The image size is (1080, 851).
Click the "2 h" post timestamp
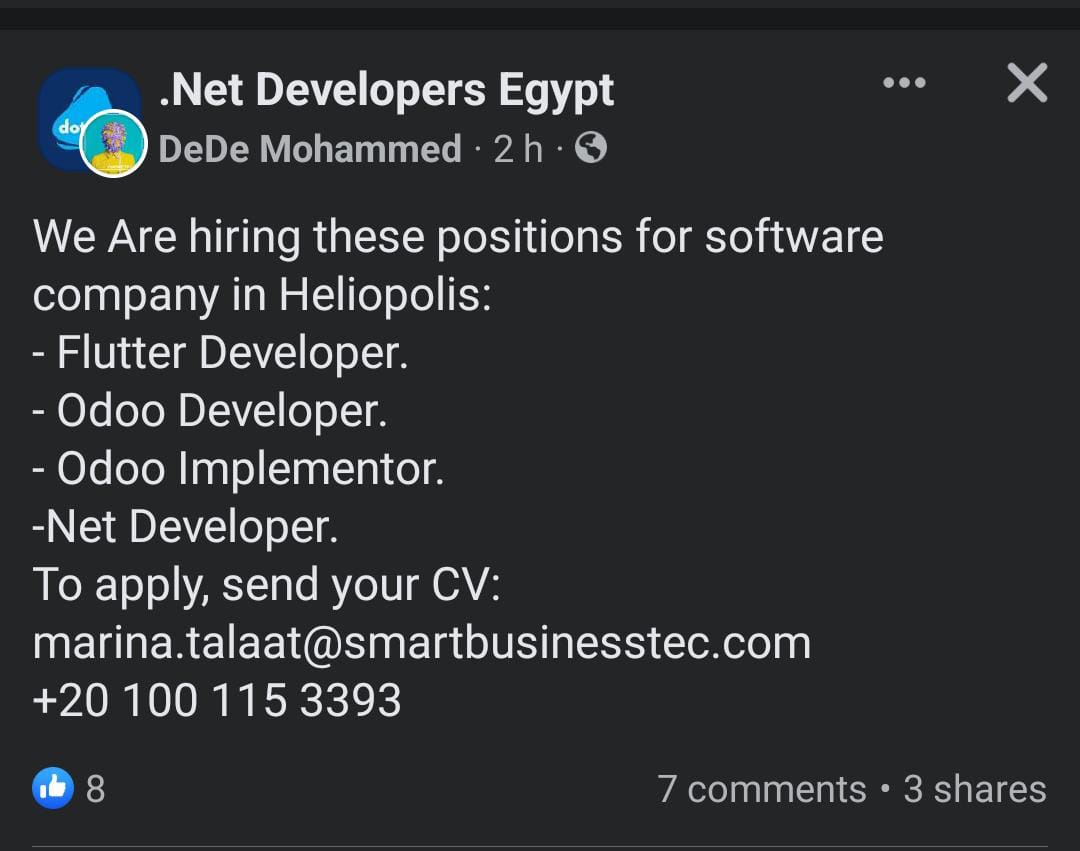[518, 149]
